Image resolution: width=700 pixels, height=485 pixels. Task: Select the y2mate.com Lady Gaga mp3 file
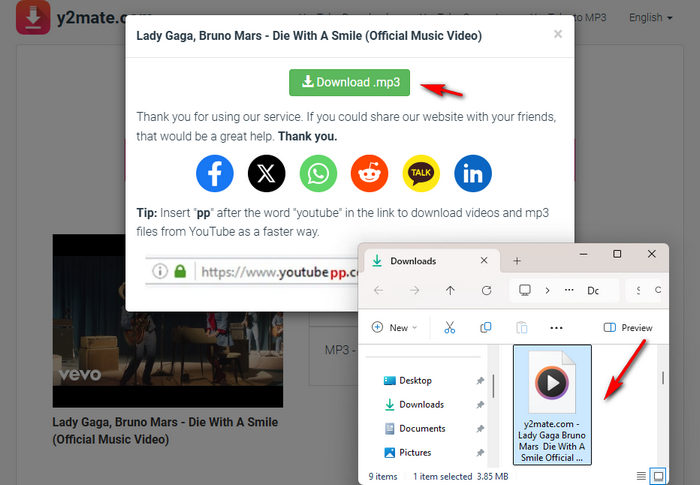[x=552, y=405]
